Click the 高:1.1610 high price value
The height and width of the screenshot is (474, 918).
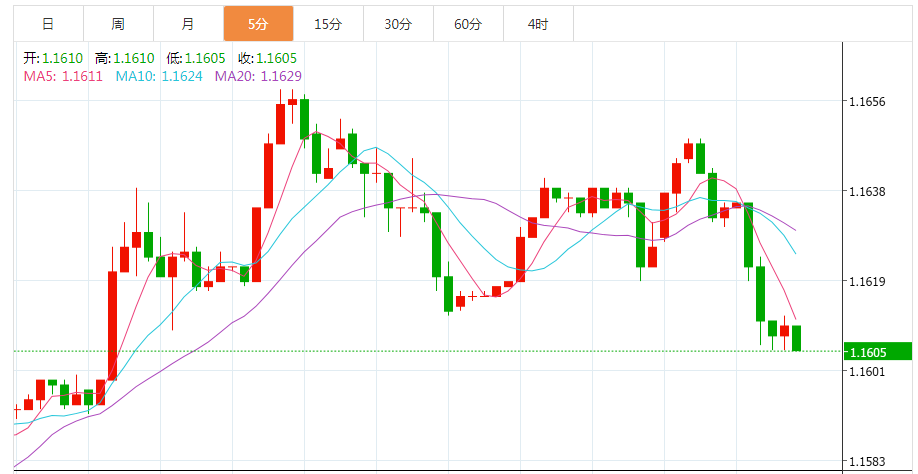pyautogui.click(x=125, y=58)
